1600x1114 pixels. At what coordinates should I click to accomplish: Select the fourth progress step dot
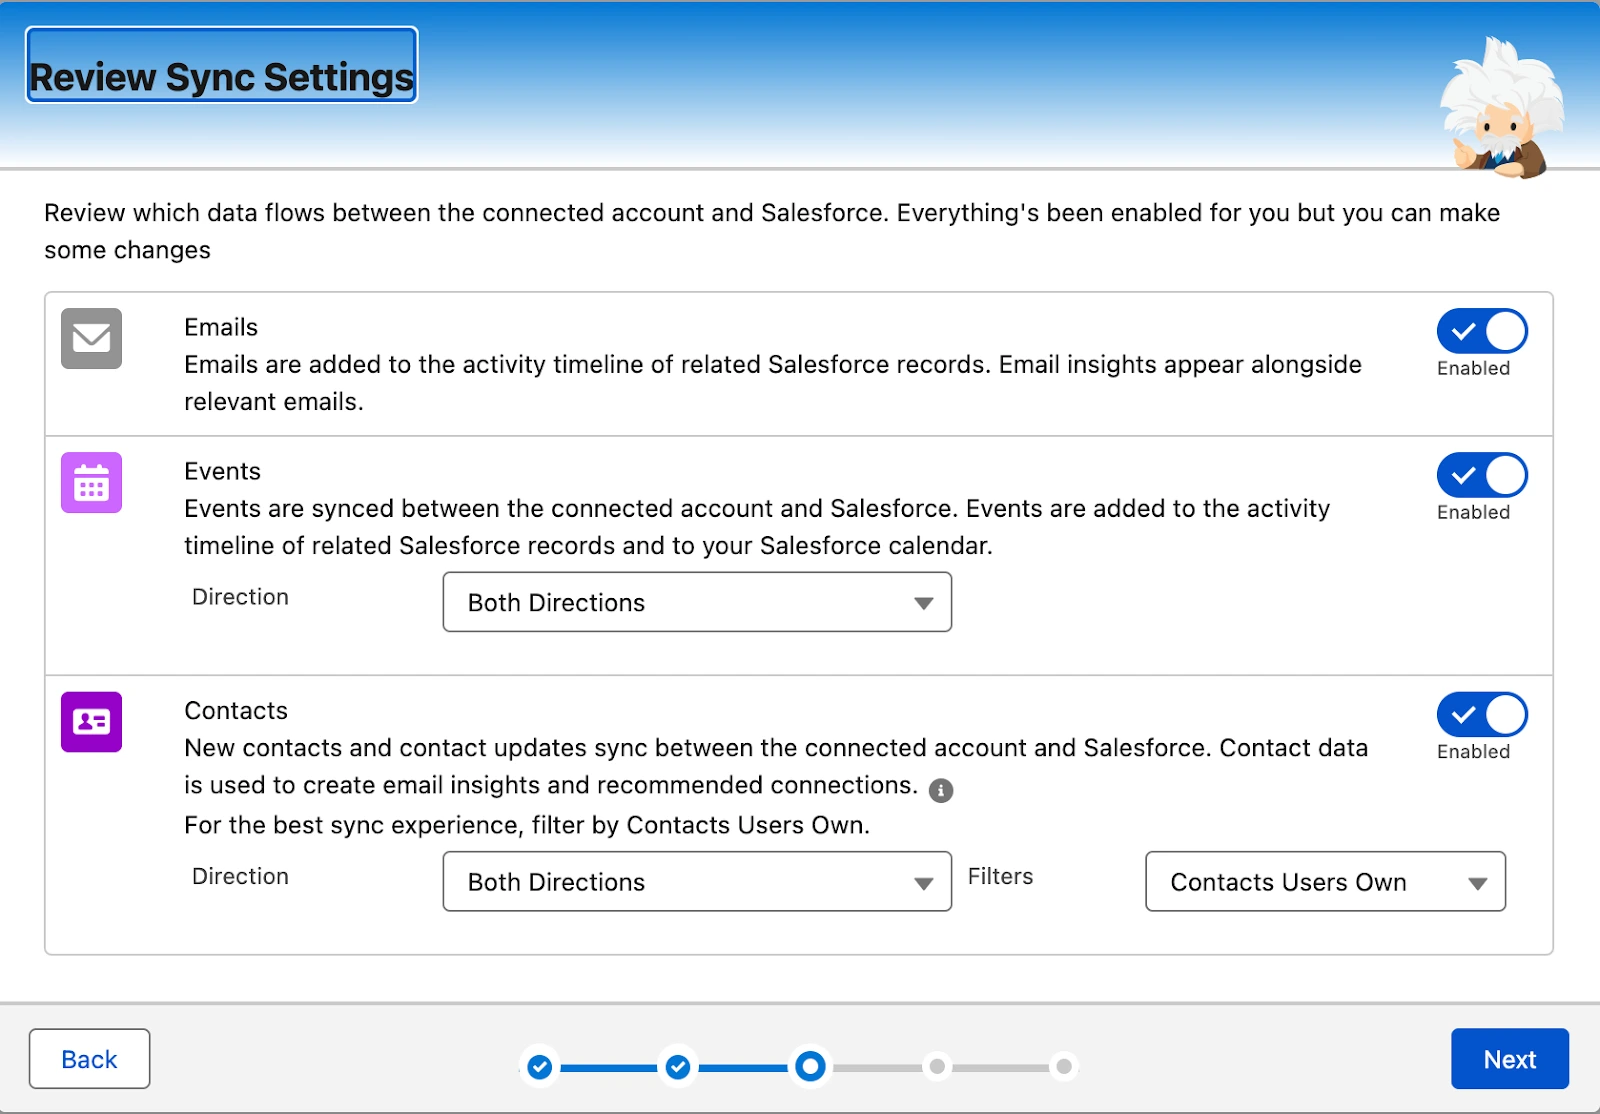[937, 1067]
